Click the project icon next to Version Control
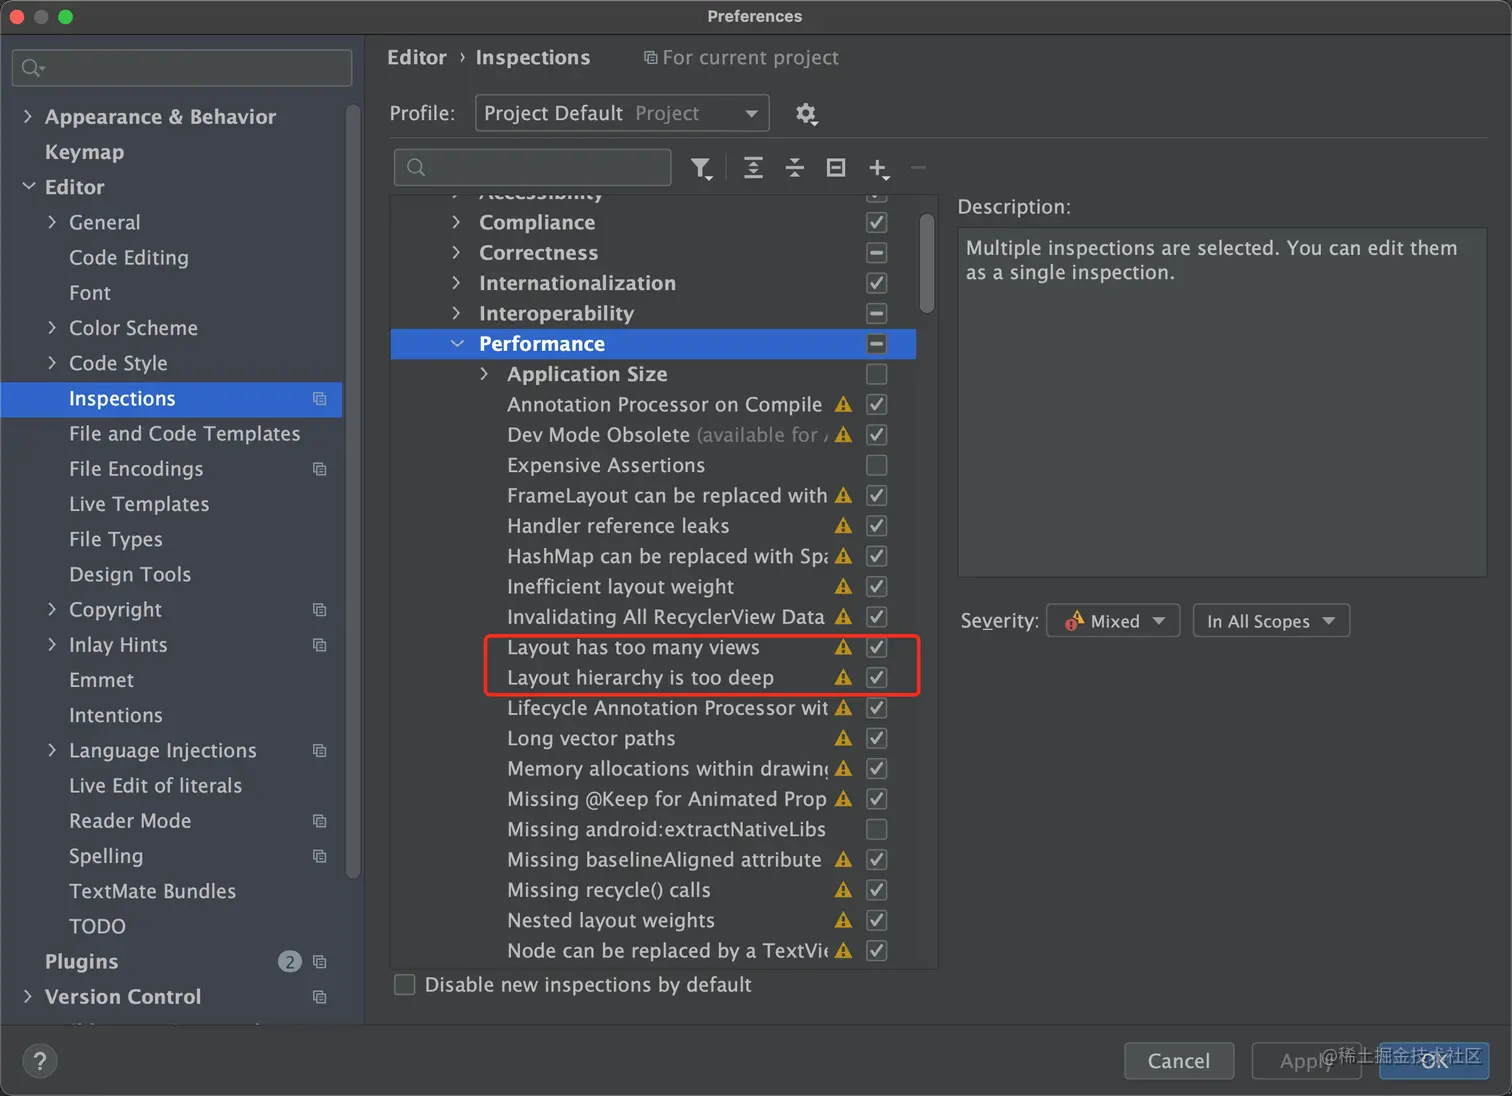Viewport: 1512px width, 1096px height. coord(320,997)
